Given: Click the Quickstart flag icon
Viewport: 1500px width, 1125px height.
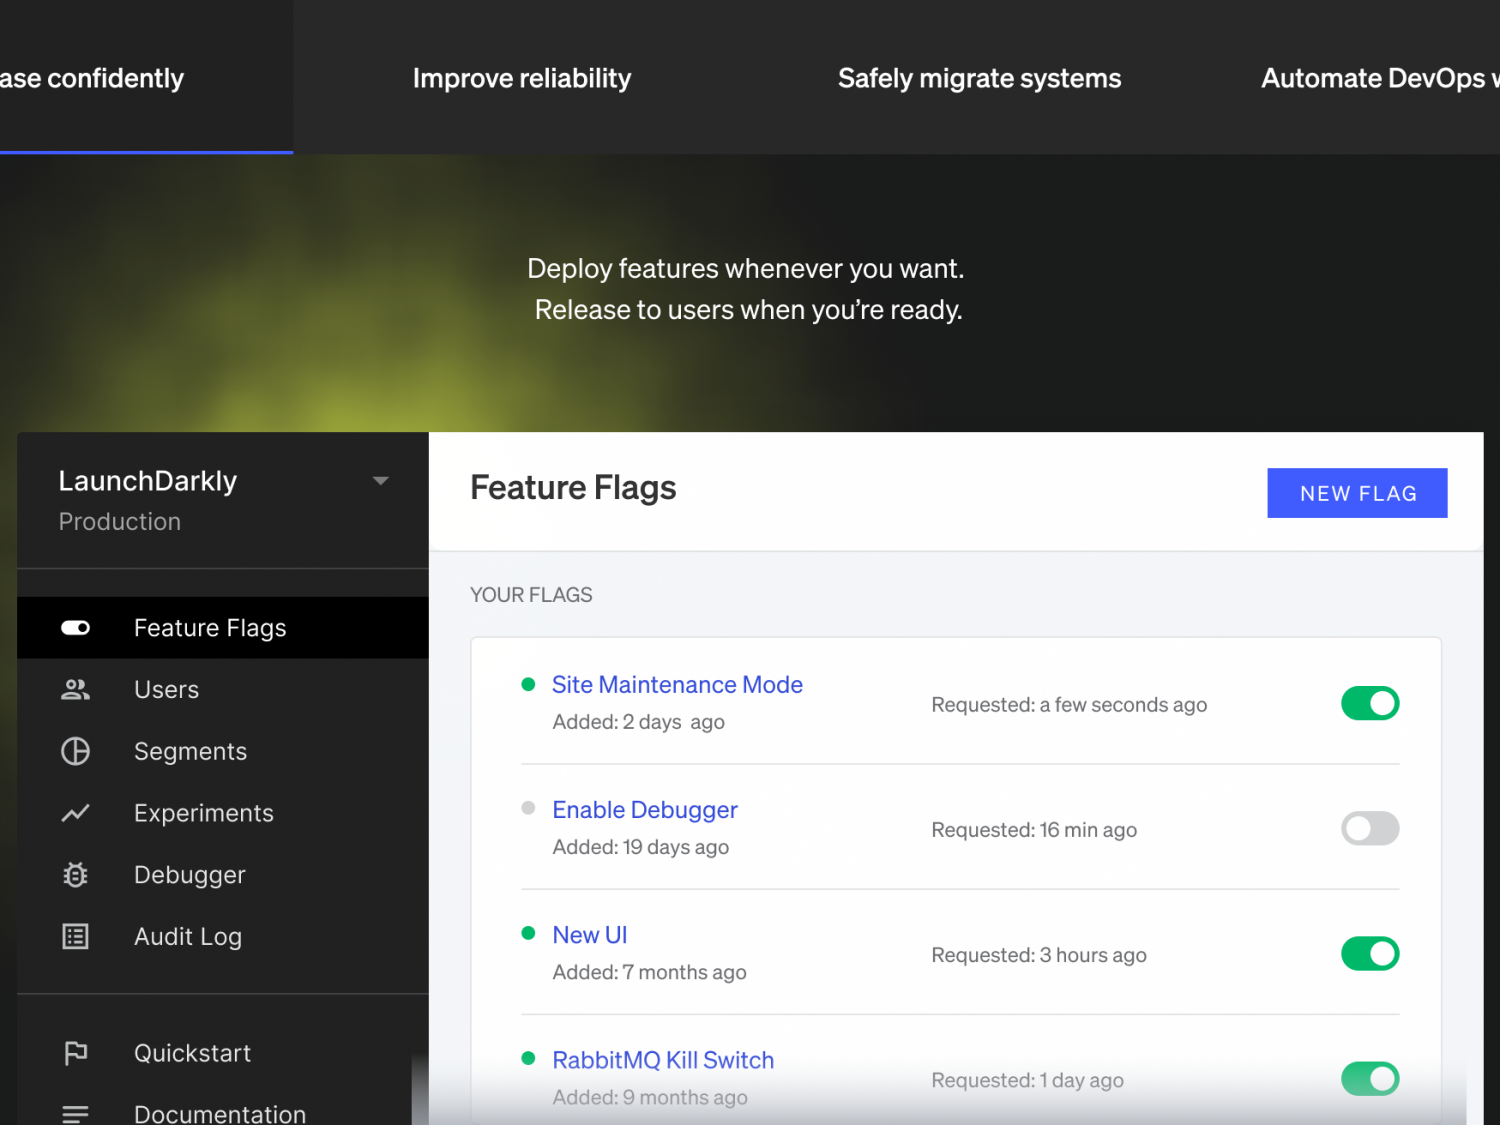Looking at the screenshot, I should (x=75, y=1053).
